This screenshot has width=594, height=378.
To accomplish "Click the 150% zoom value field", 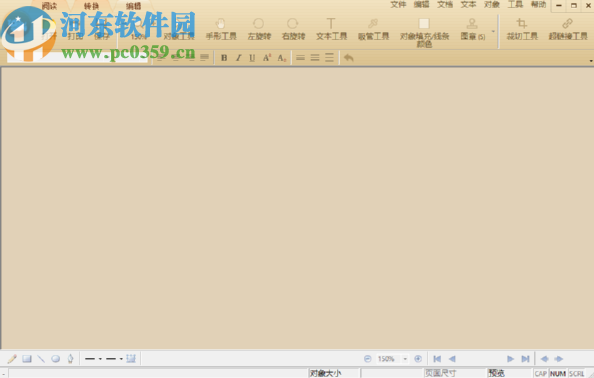I will [x=386, y=358].
